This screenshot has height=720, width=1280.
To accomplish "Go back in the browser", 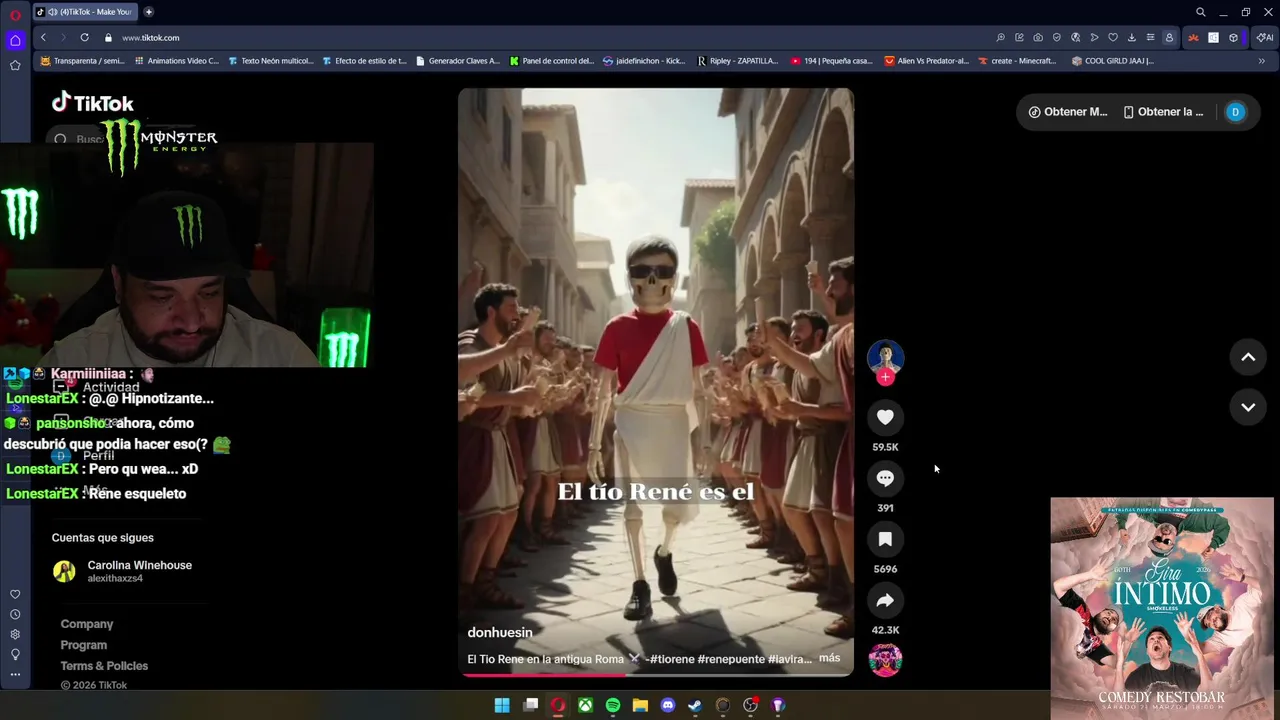I will coord(43,37).
